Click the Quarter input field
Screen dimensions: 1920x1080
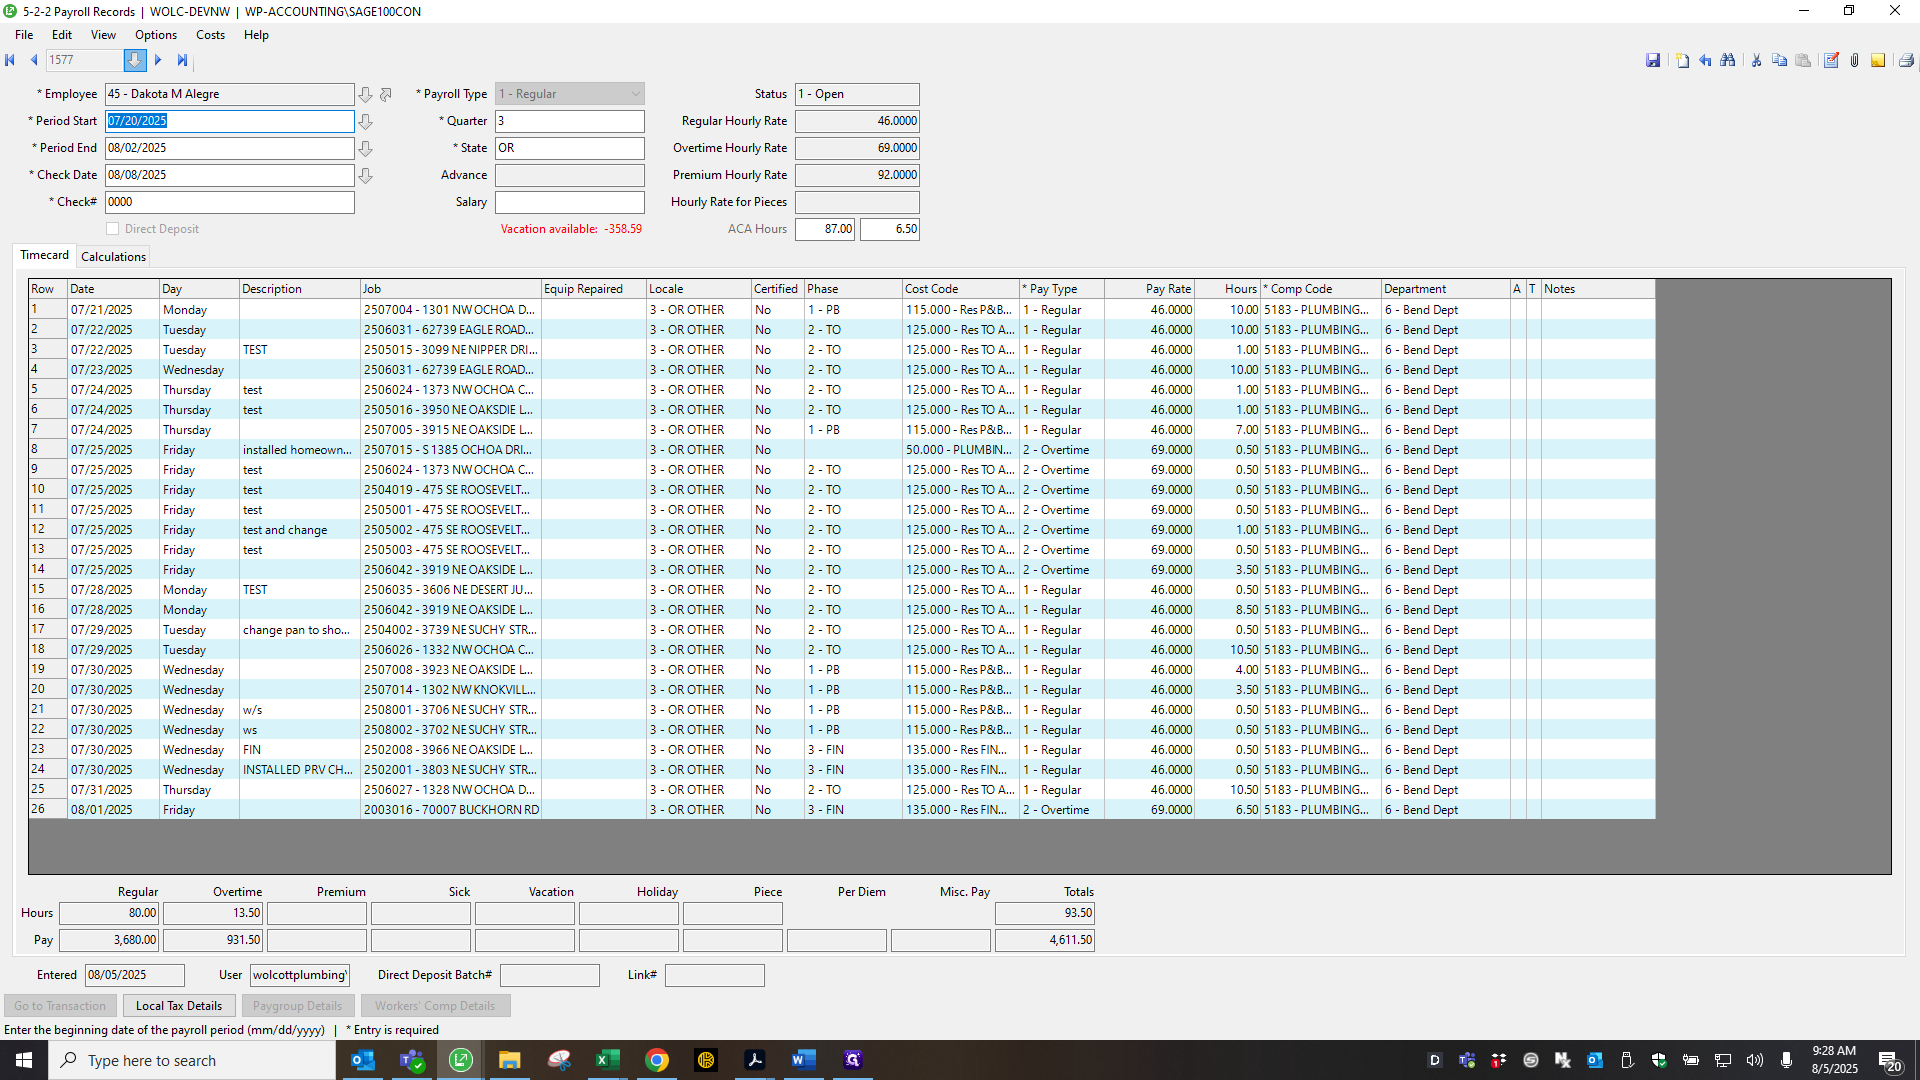(x=569, y=121)
